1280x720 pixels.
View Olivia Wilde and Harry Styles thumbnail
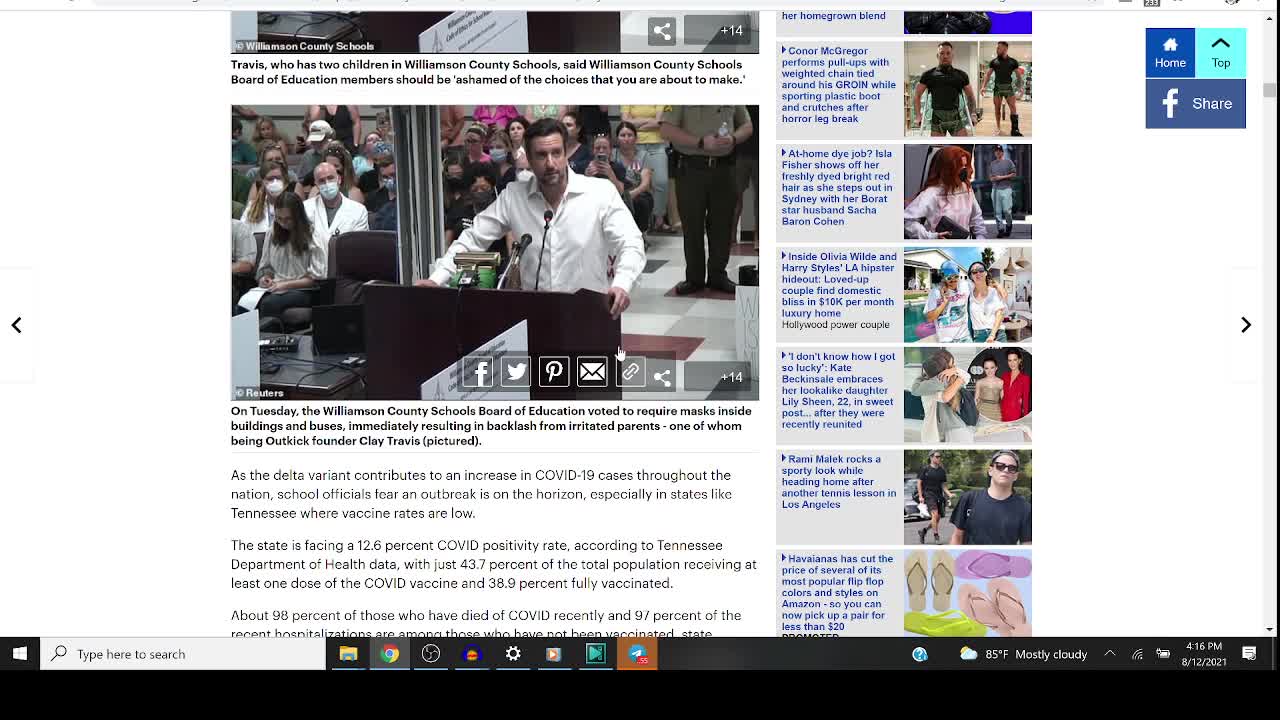967,295
